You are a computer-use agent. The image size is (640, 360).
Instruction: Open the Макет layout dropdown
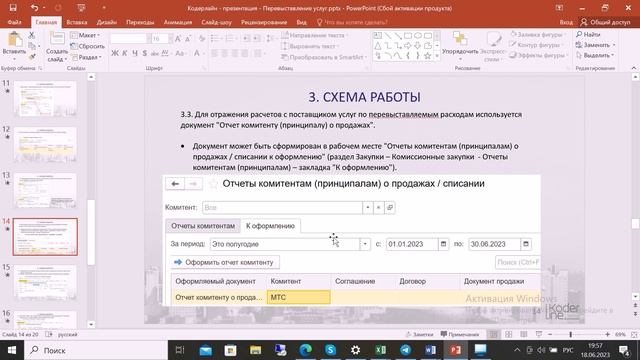point(85,36)
